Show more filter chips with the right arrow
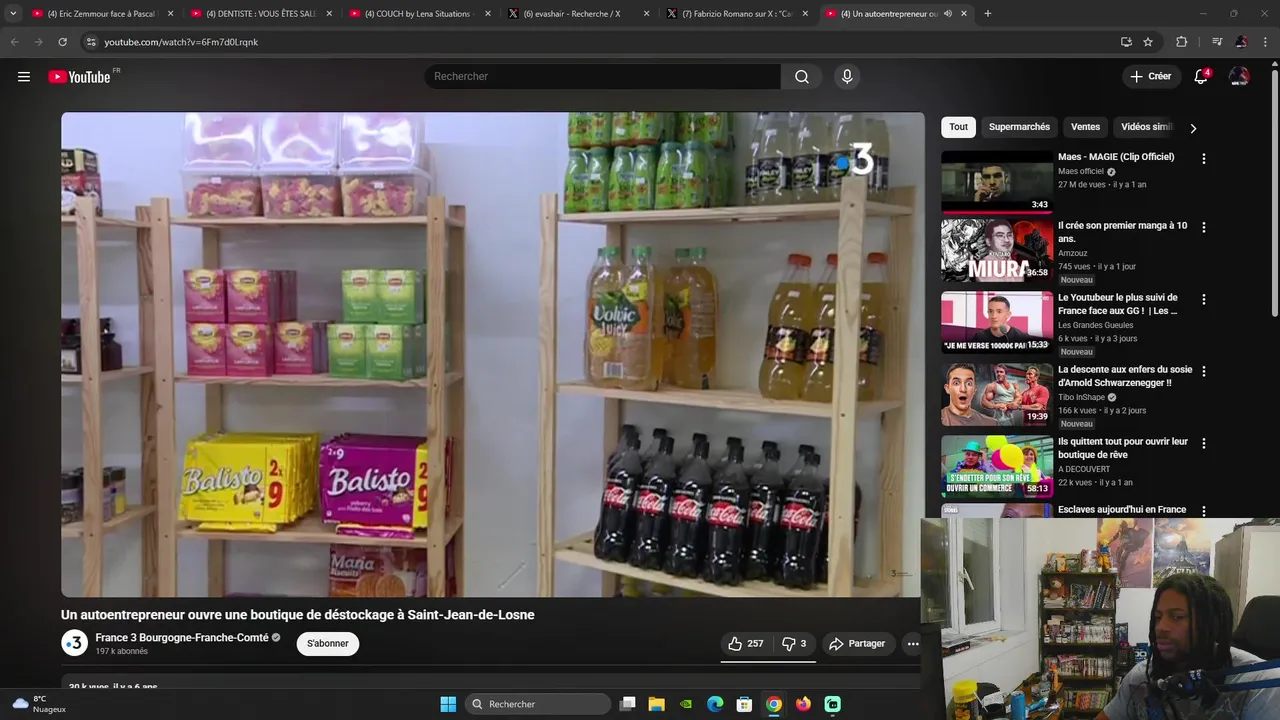 coord(1192,128)
